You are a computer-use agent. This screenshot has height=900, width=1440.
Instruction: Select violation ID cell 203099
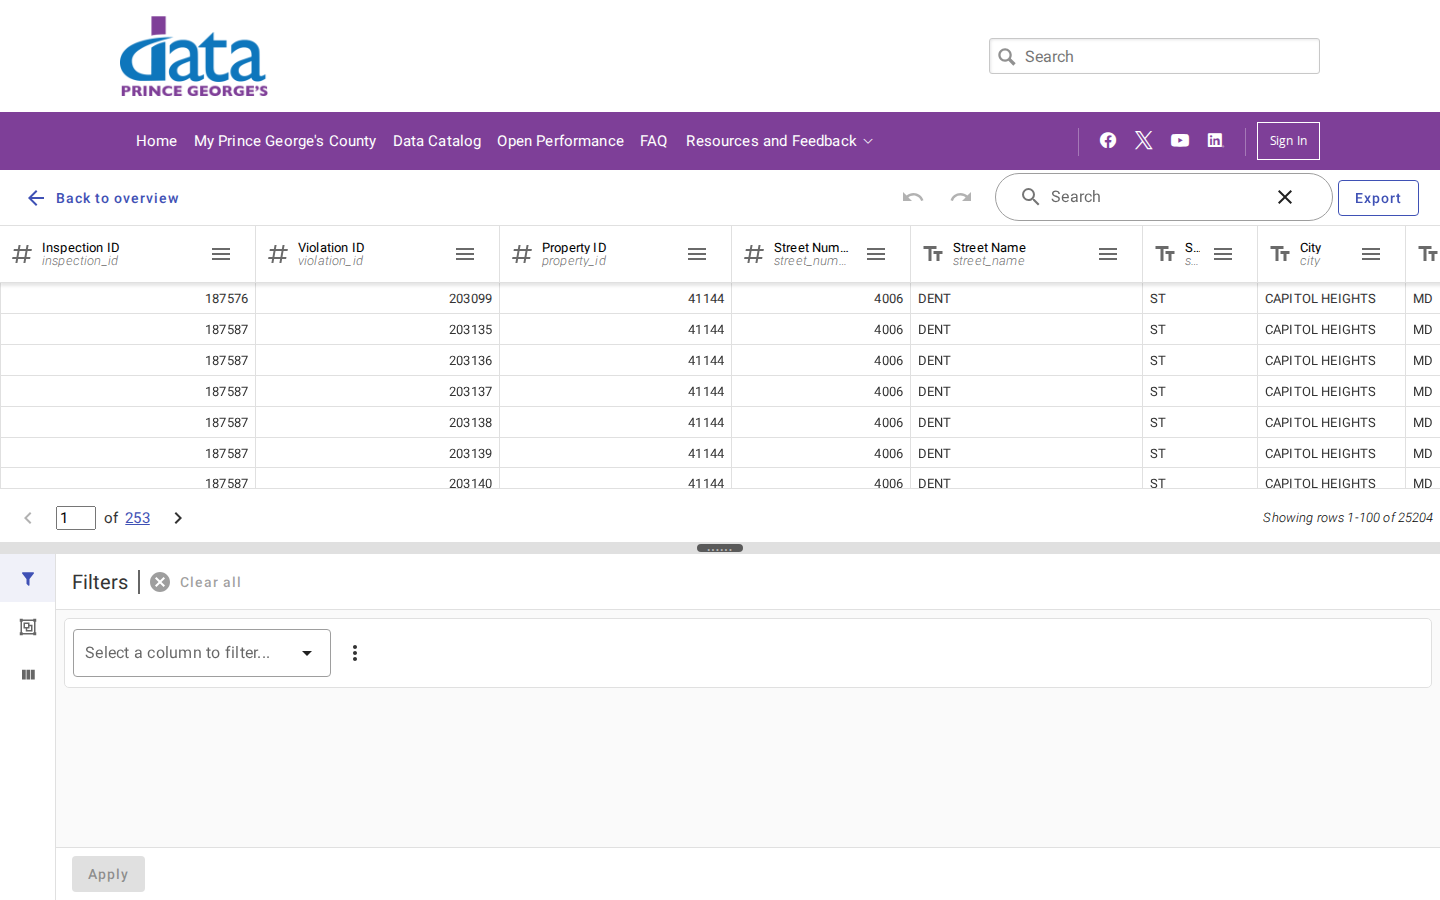click(x=378, y=298)
